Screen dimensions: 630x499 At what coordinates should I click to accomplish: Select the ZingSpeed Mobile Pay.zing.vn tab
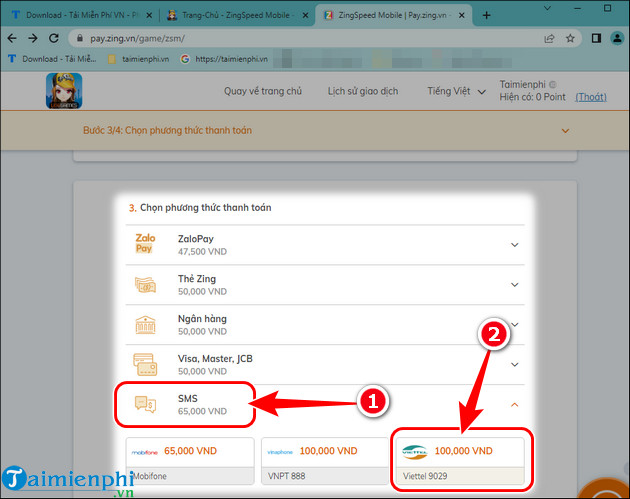coord(394,15)
